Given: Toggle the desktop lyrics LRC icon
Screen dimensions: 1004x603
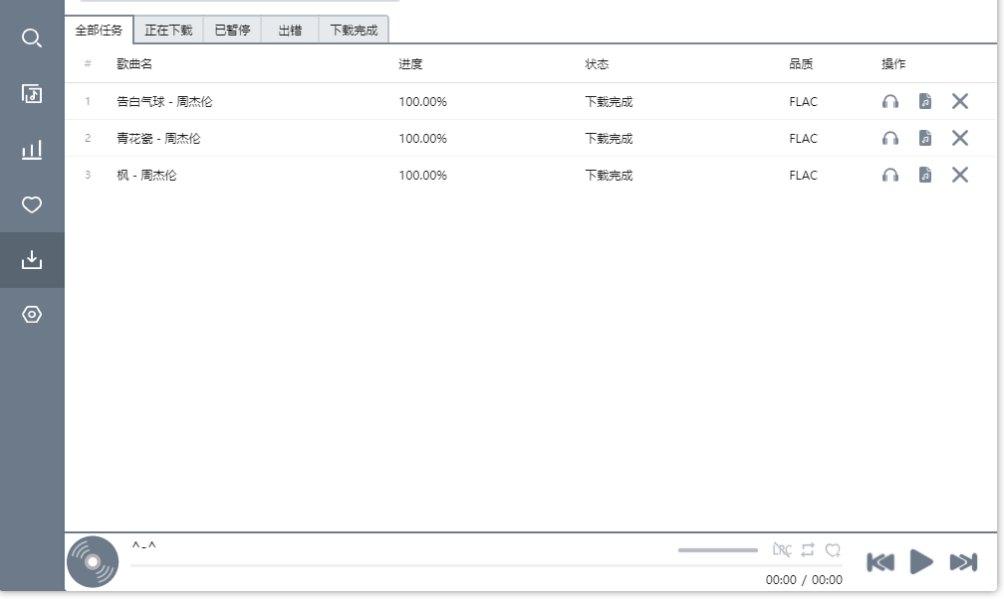Looking at the screenshot, I should (782, 550).
